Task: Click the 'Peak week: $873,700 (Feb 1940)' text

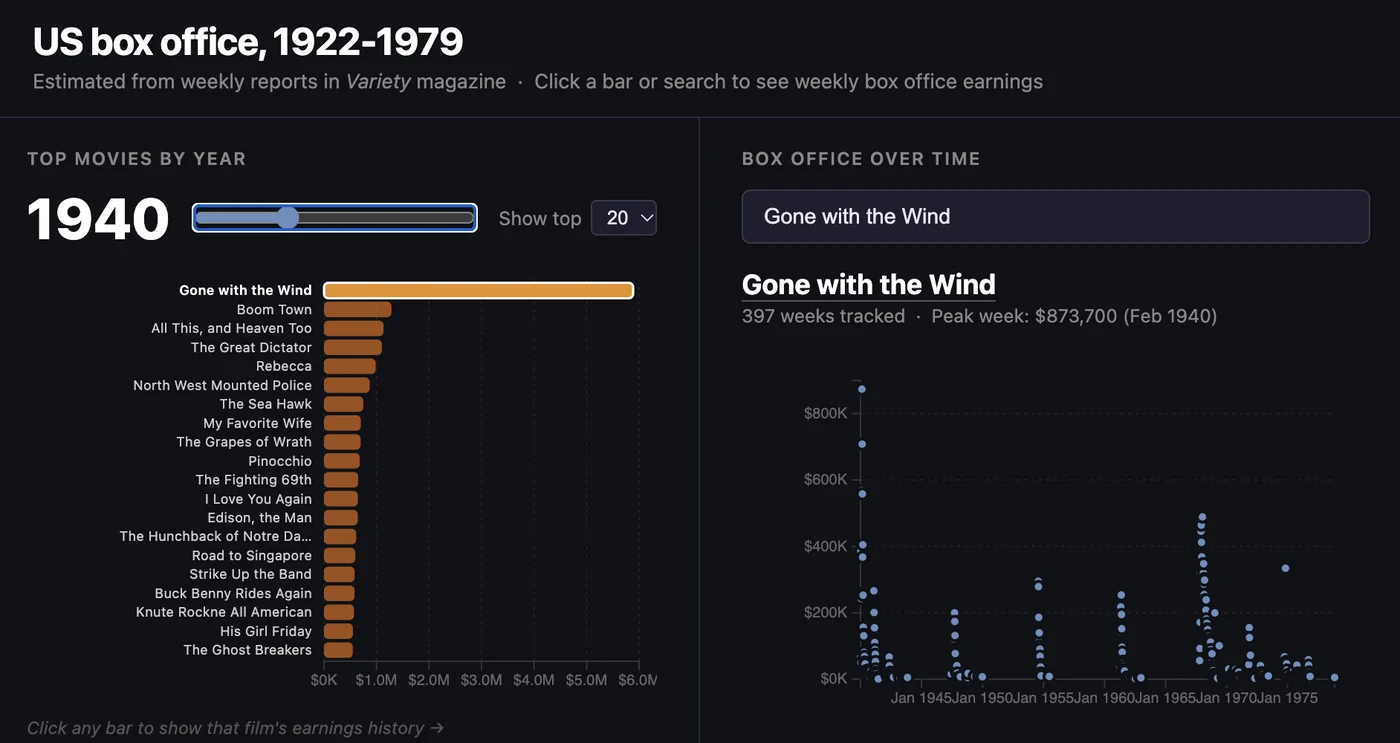Action: click(1074, 316)
